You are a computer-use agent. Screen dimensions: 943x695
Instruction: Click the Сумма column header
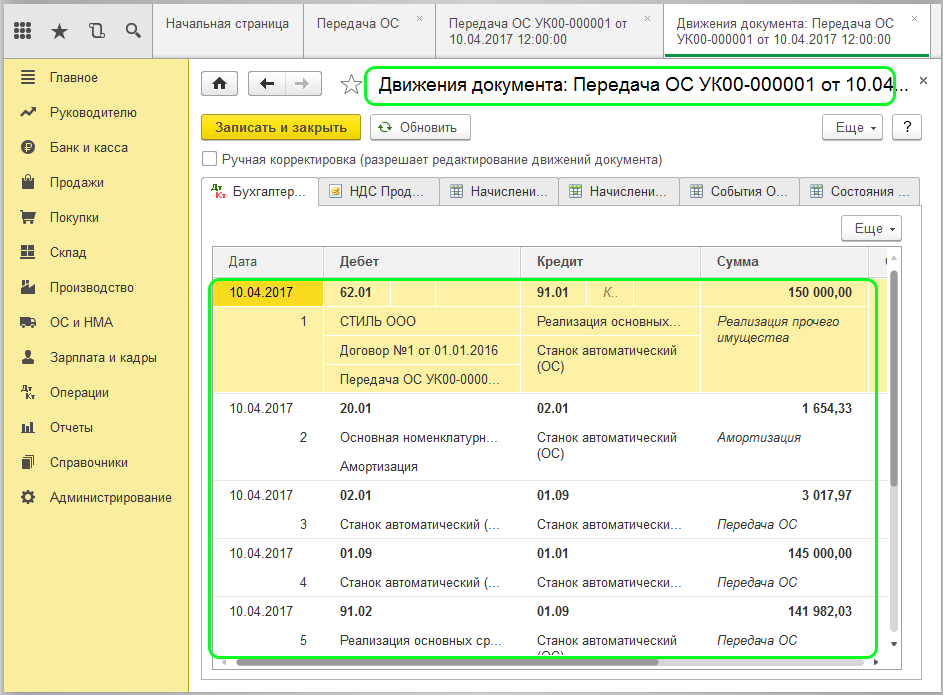click(784, 262)
